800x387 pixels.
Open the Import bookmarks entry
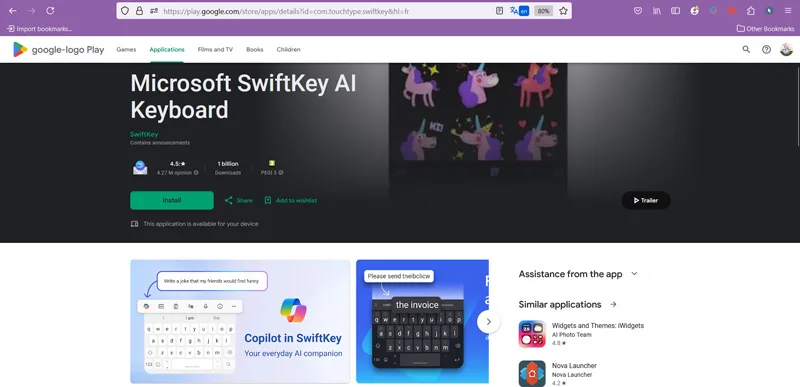[39, 29]
